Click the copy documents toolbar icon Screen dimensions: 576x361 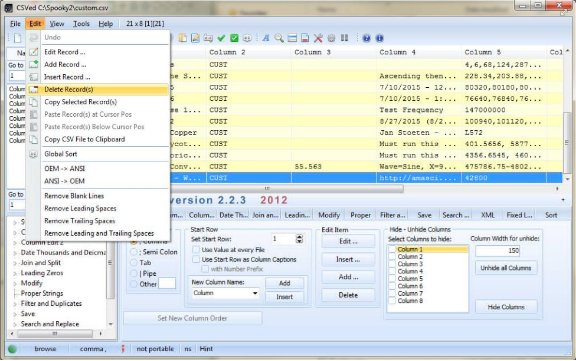(183, 38)
